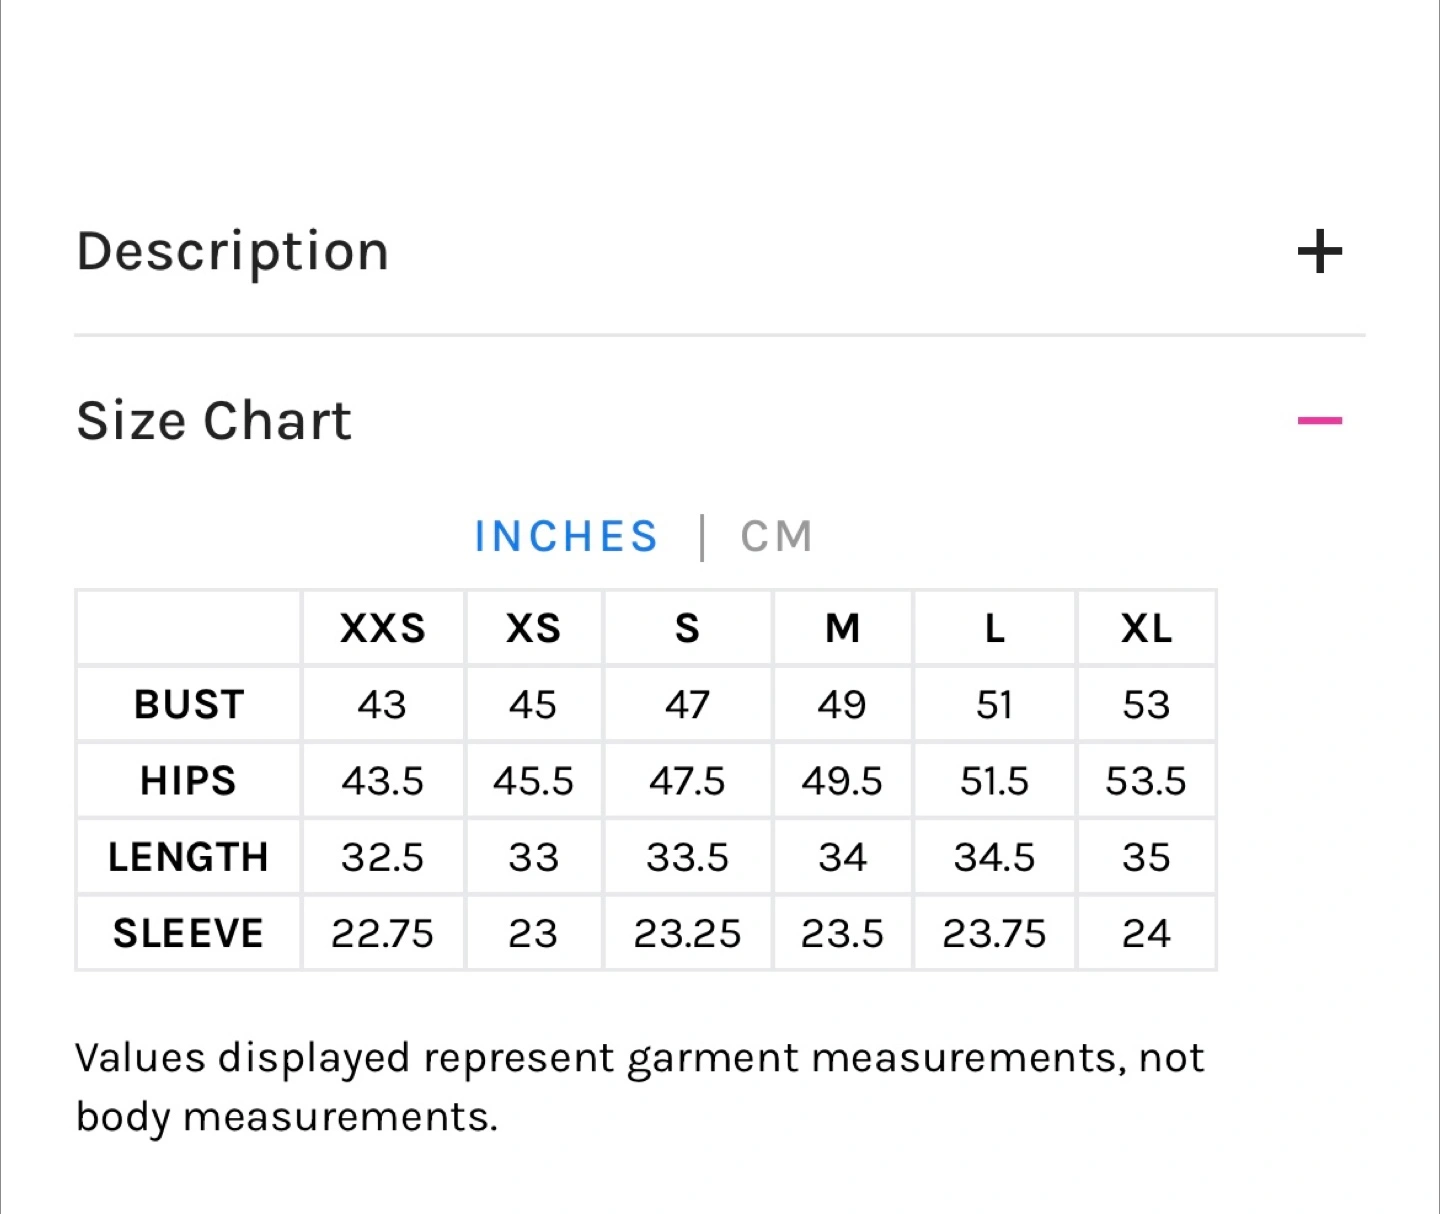This screenshot has height=1214, width=1440.
Task: Click XL hips value 53.5
Action: [1146, 781]
